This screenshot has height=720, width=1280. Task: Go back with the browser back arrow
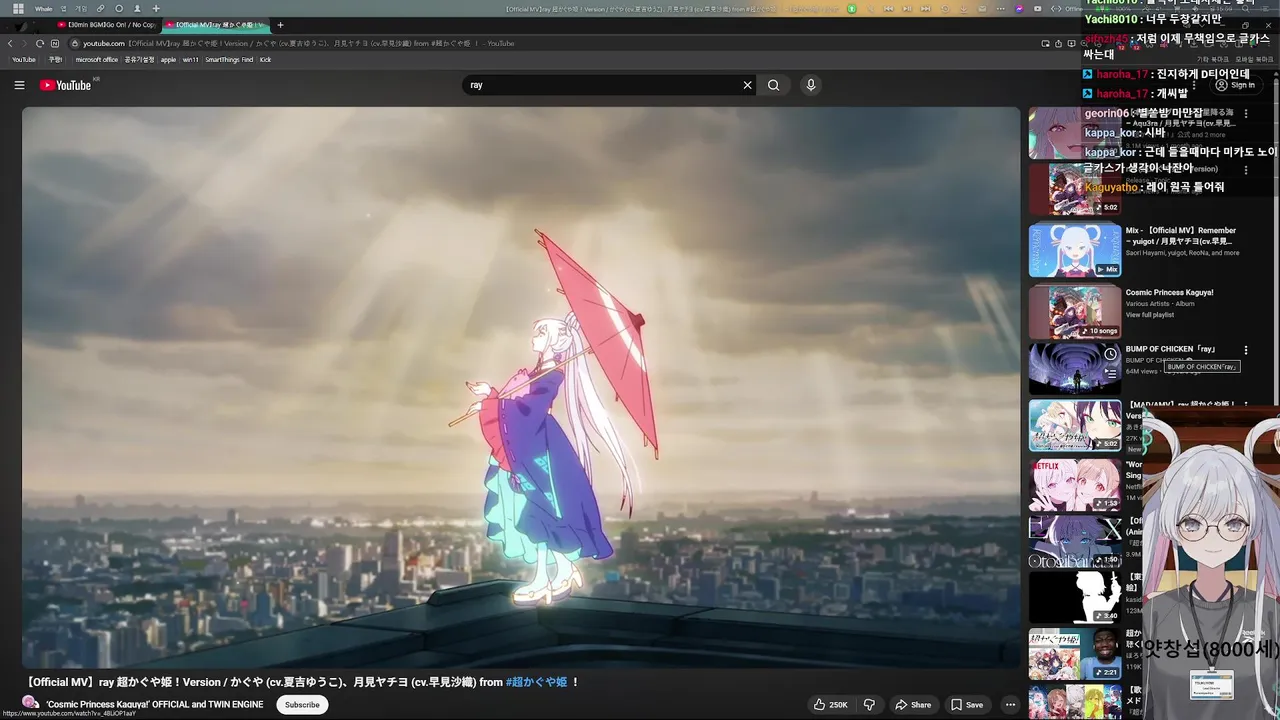click(10, 43)
